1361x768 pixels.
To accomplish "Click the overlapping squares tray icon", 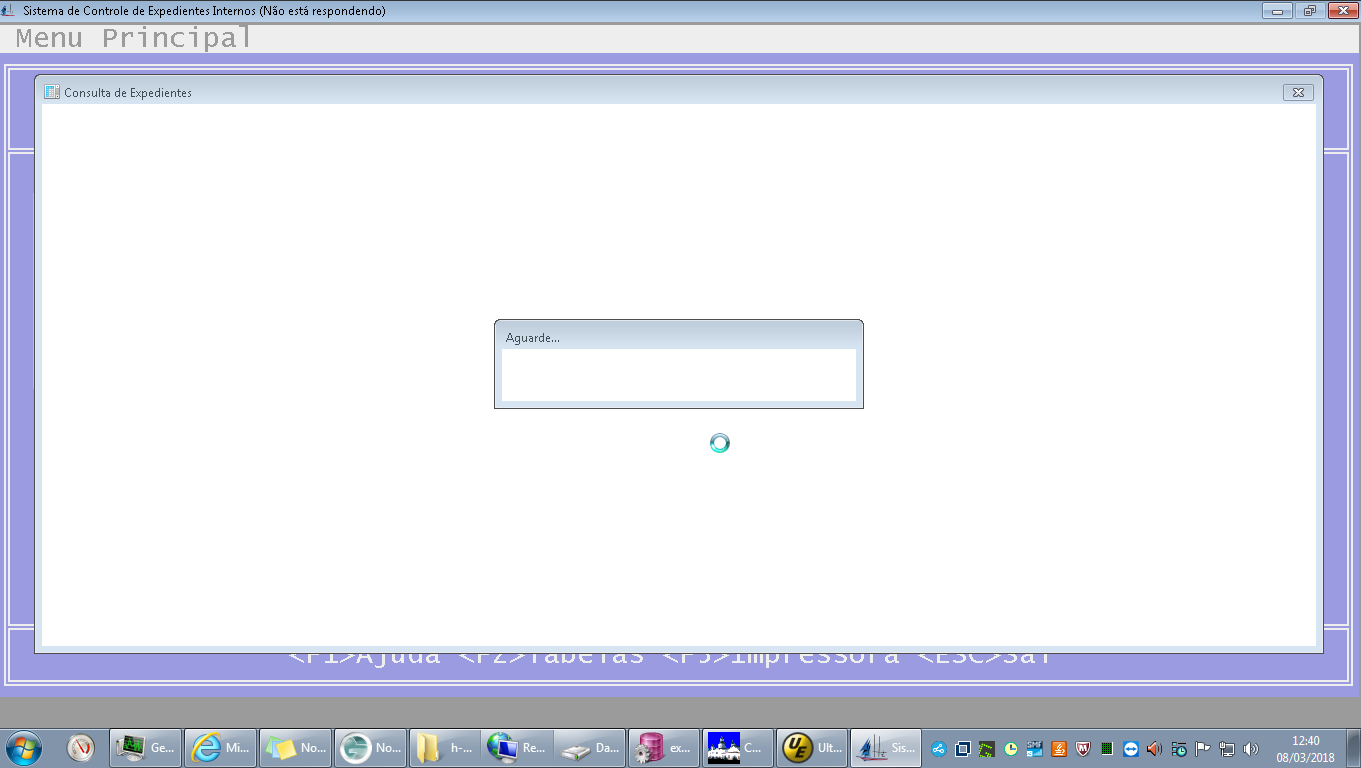I will click(963, 748).
